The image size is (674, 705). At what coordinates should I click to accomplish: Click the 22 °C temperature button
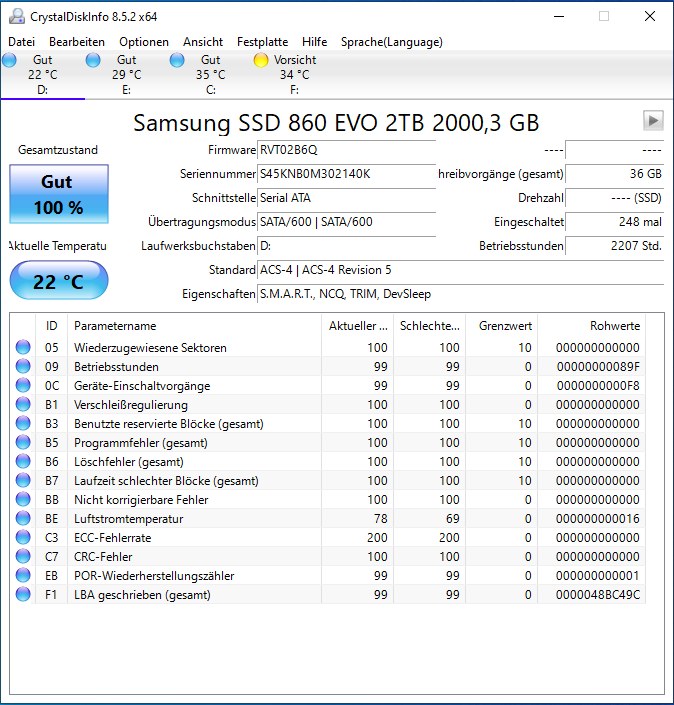tap(59, 280)
